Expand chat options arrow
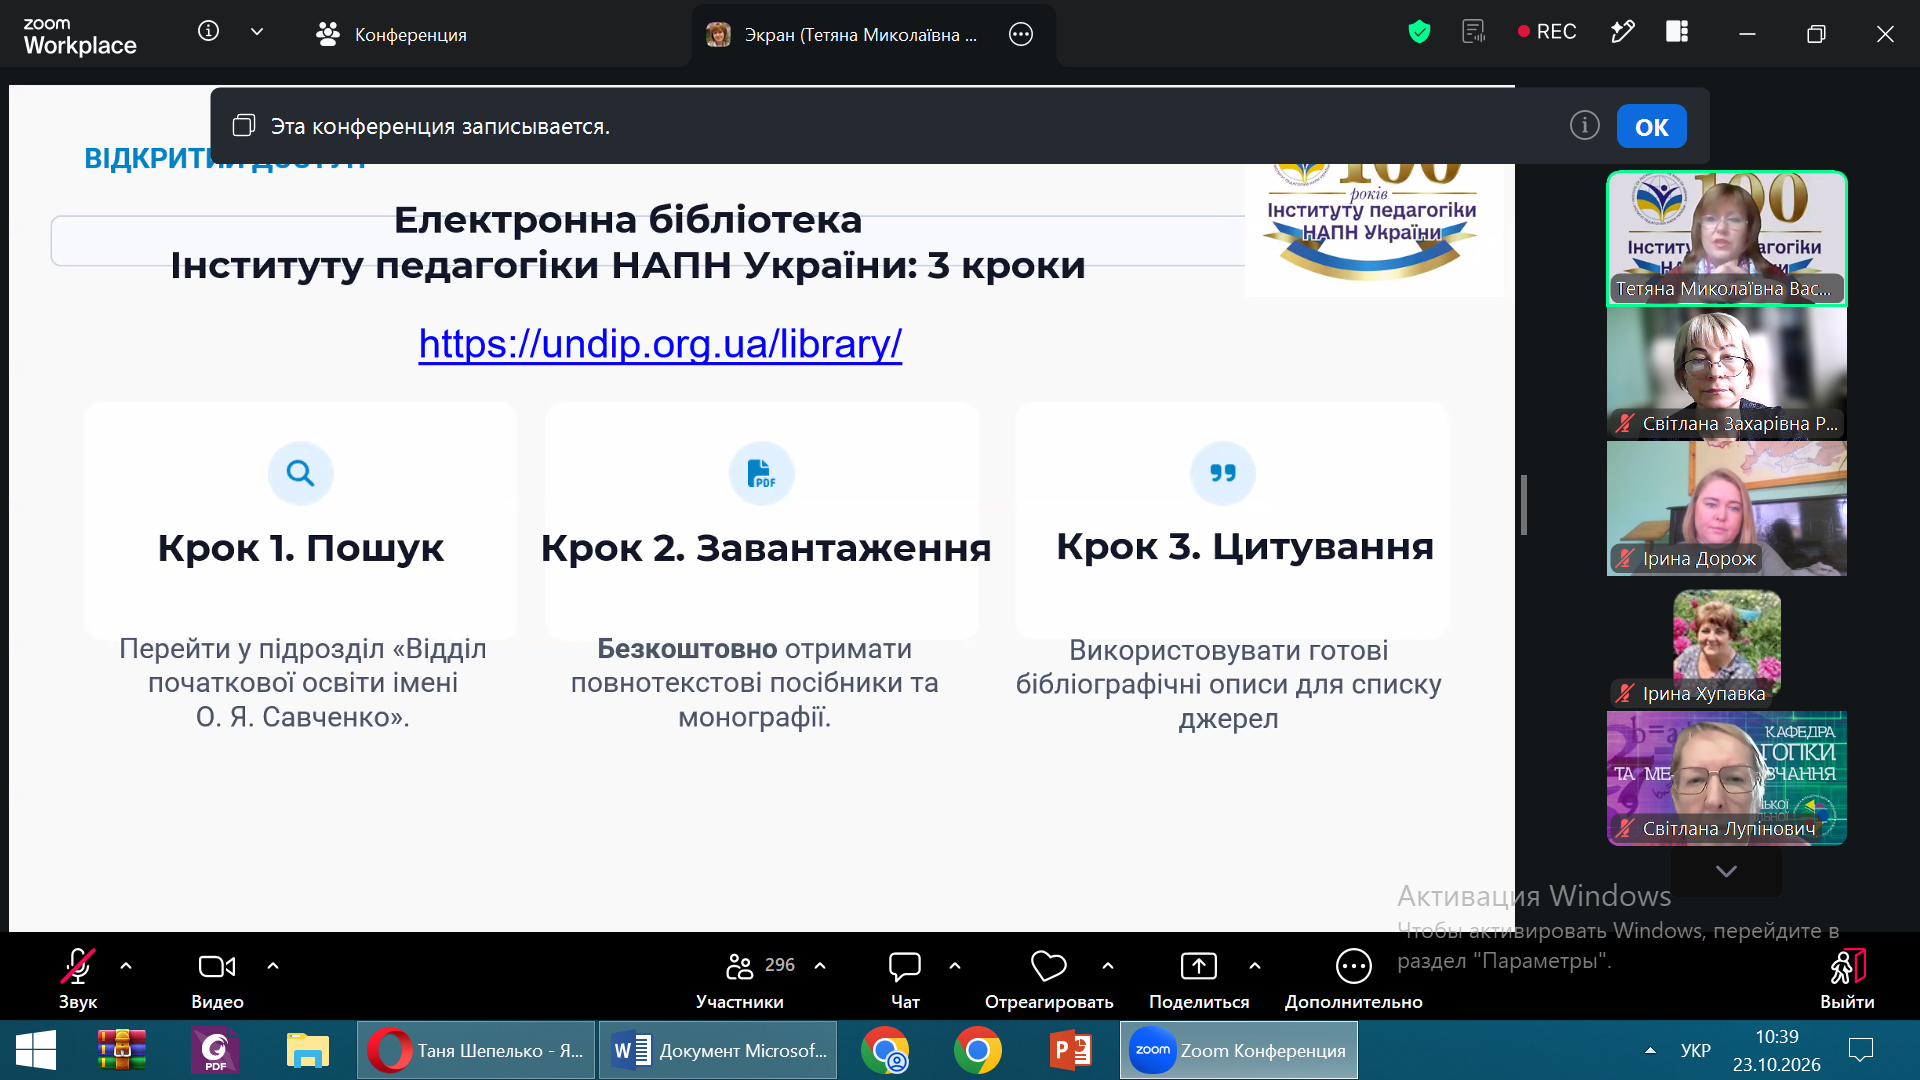The width and height of the screenshot is (1920, 1080). pyautogui.click(x=955, y=966)
